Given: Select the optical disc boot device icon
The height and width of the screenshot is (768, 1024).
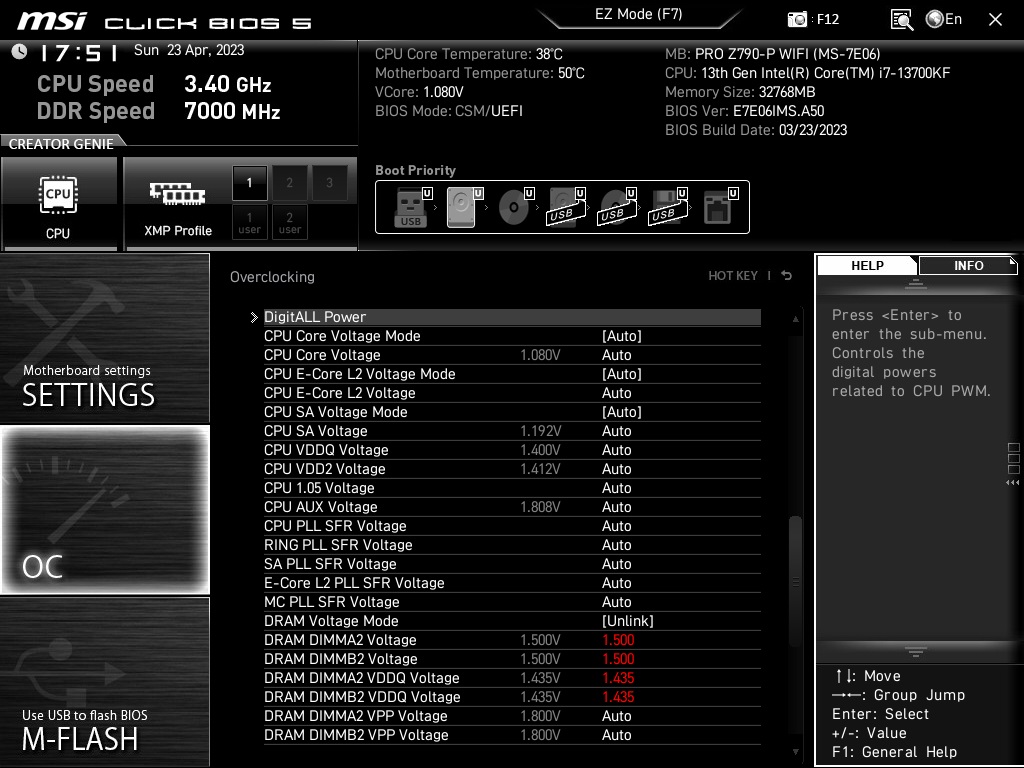Looking at the screenshot, I should point(515,207).
